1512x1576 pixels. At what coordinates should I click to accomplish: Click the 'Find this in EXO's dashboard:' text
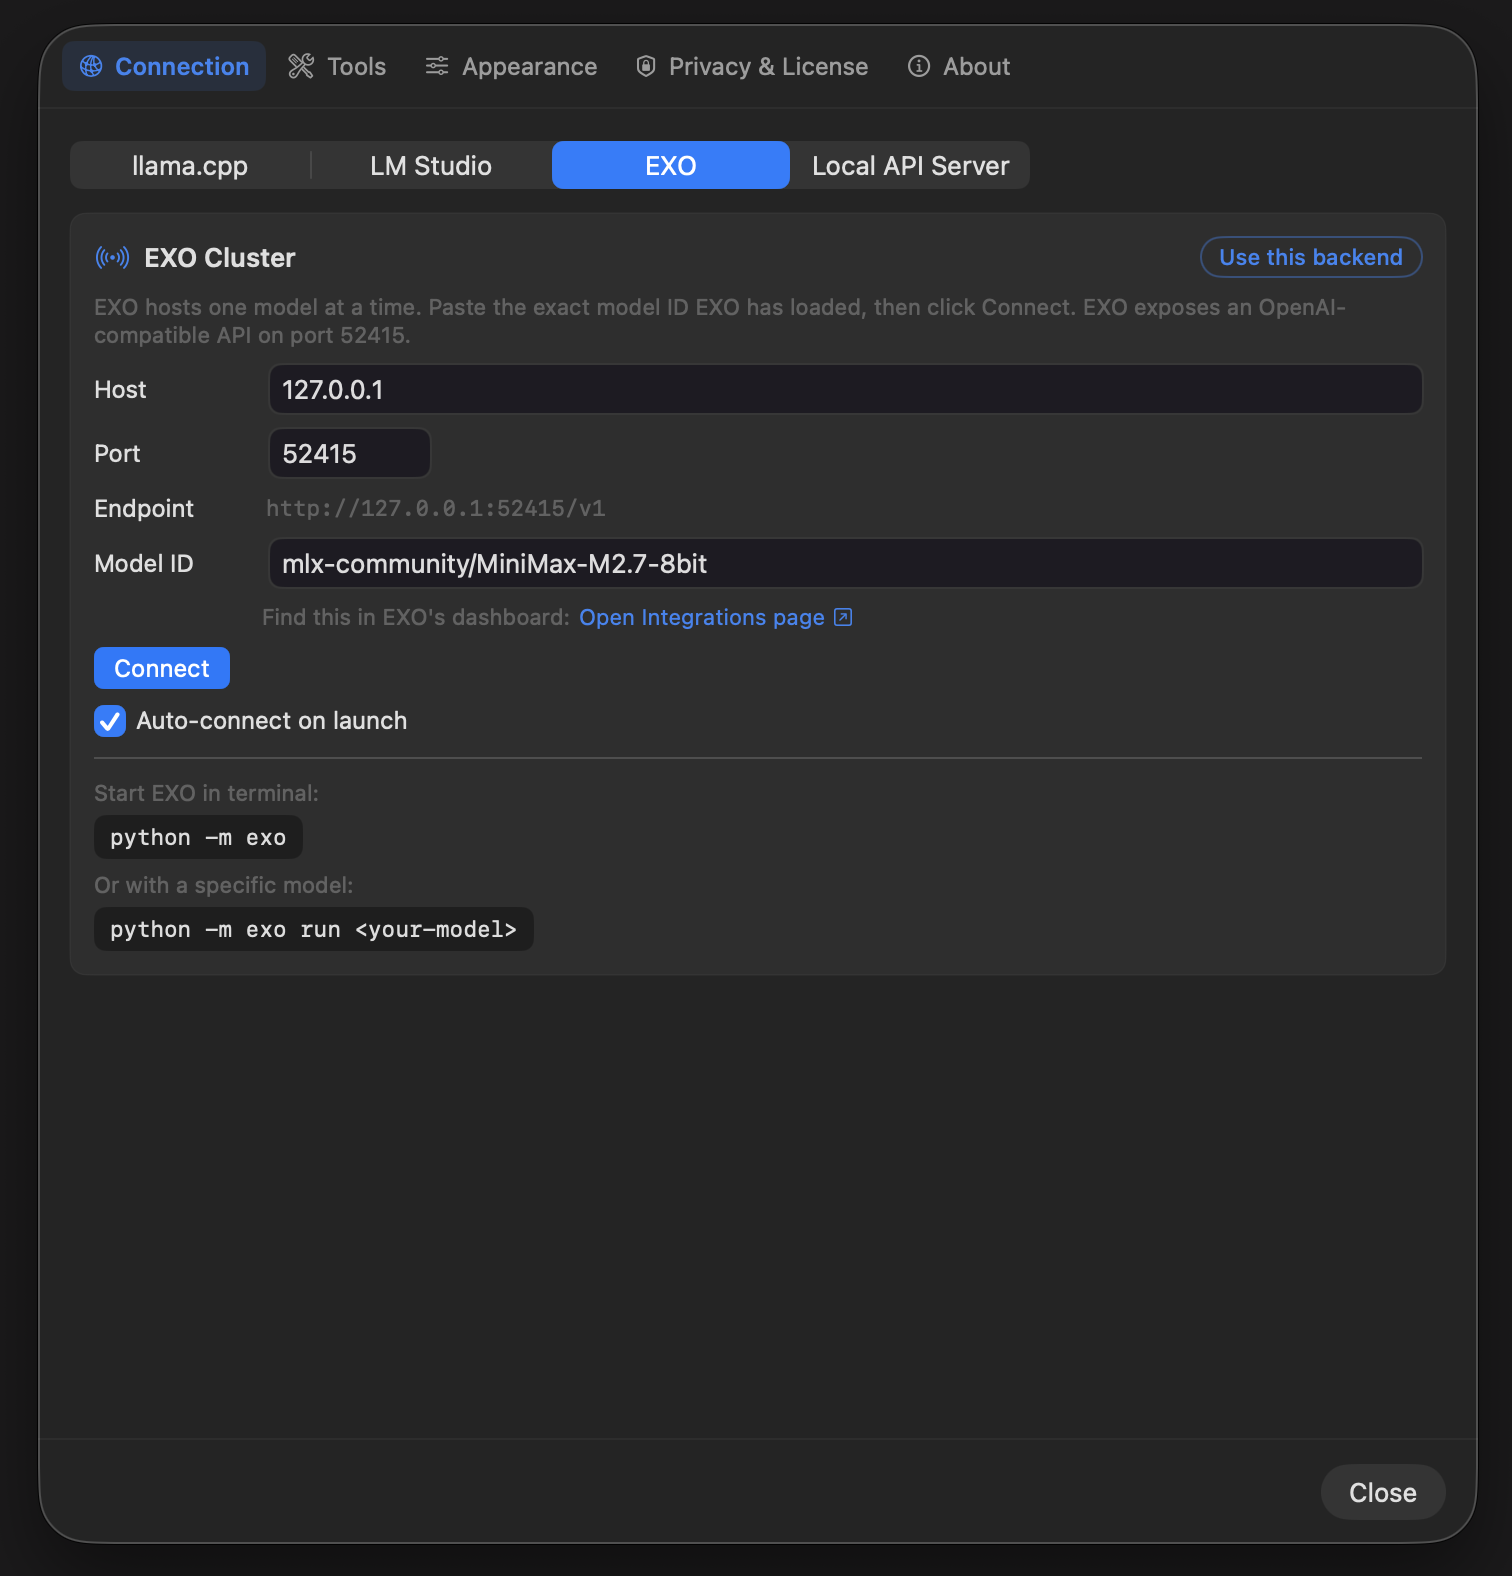click(416, 617)
